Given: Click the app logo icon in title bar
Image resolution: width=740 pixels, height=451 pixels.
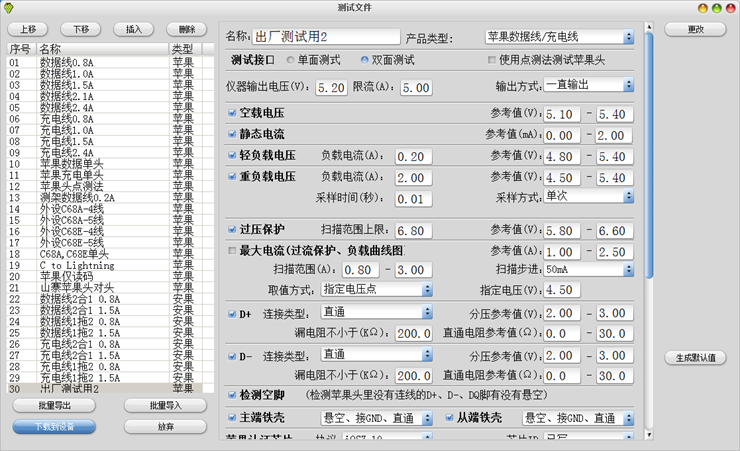Looking at the screenshot, I should [x=9, y=8].
